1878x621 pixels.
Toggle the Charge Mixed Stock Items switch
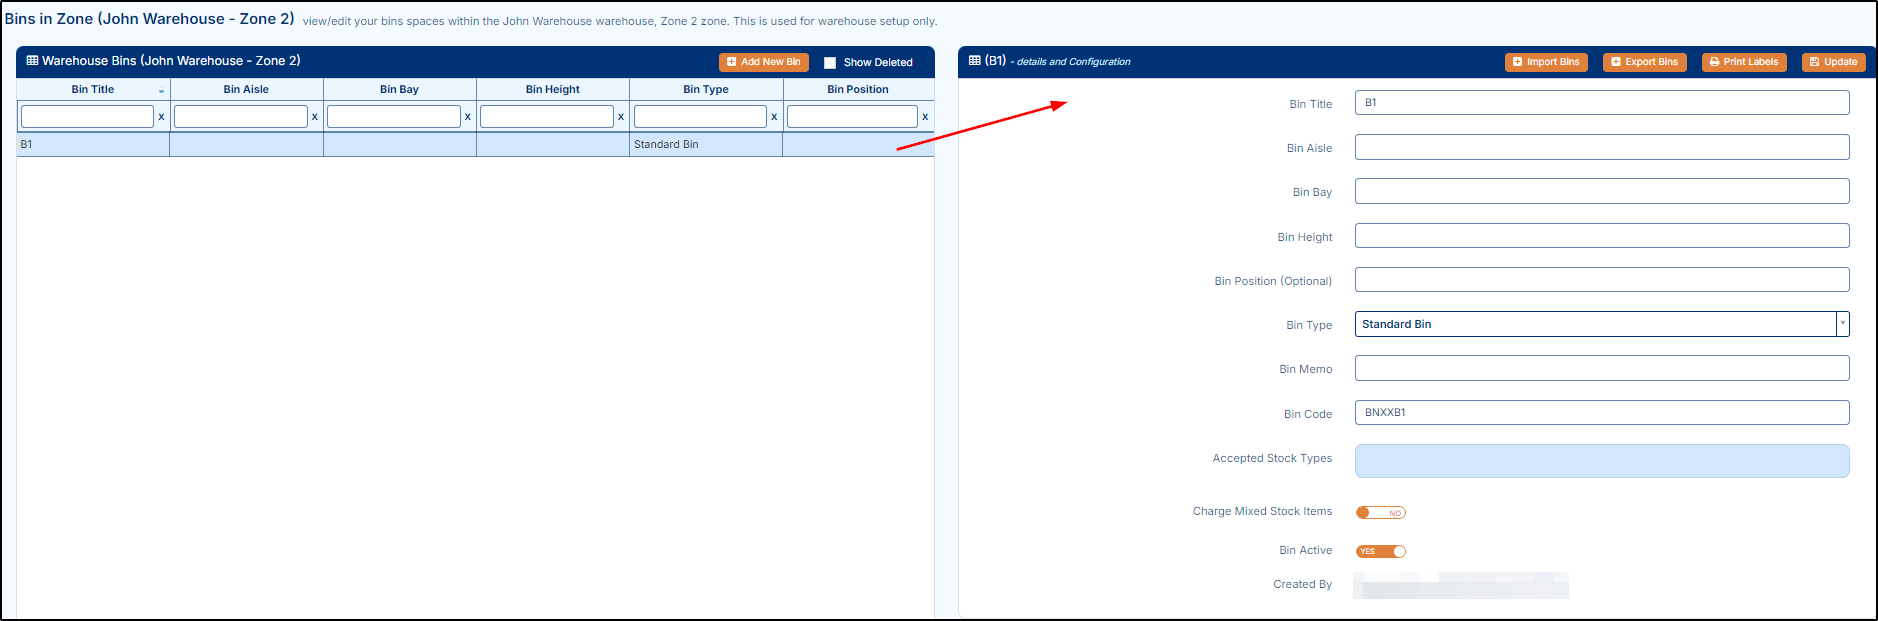[x=1380, y=513]
